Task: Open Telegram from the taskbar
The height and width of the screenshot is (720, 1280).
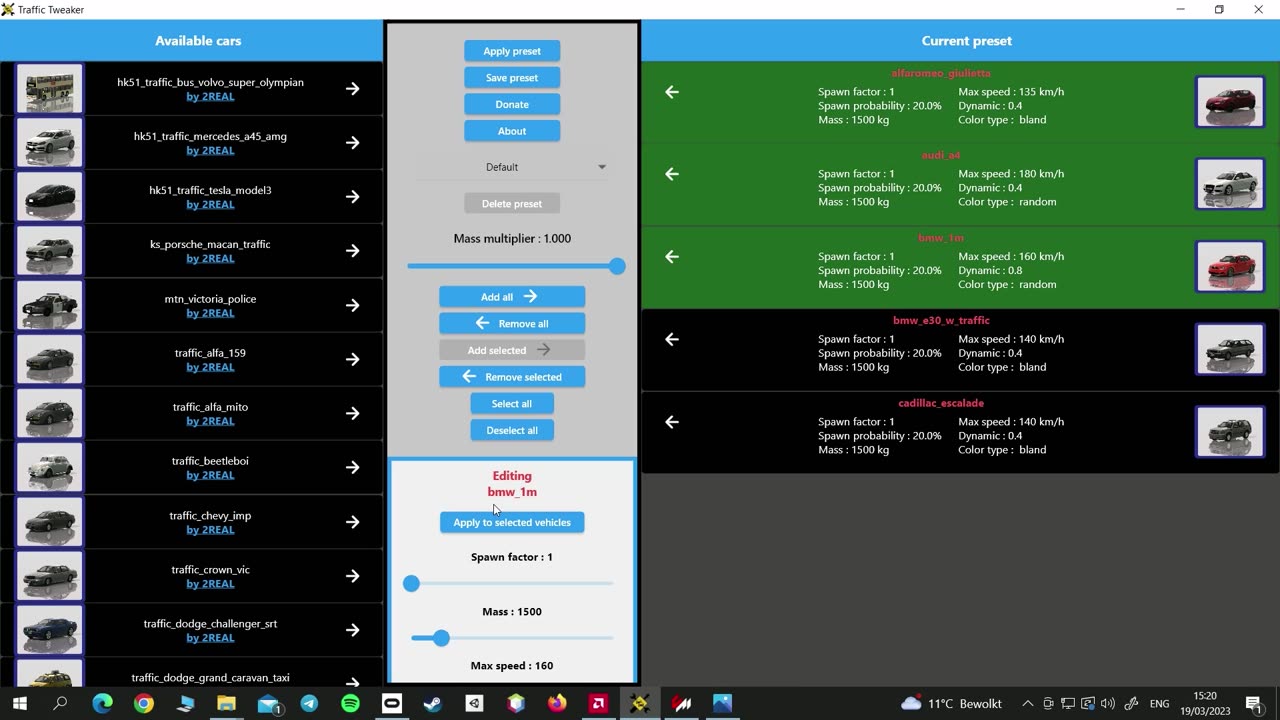Action: [309, 704]
